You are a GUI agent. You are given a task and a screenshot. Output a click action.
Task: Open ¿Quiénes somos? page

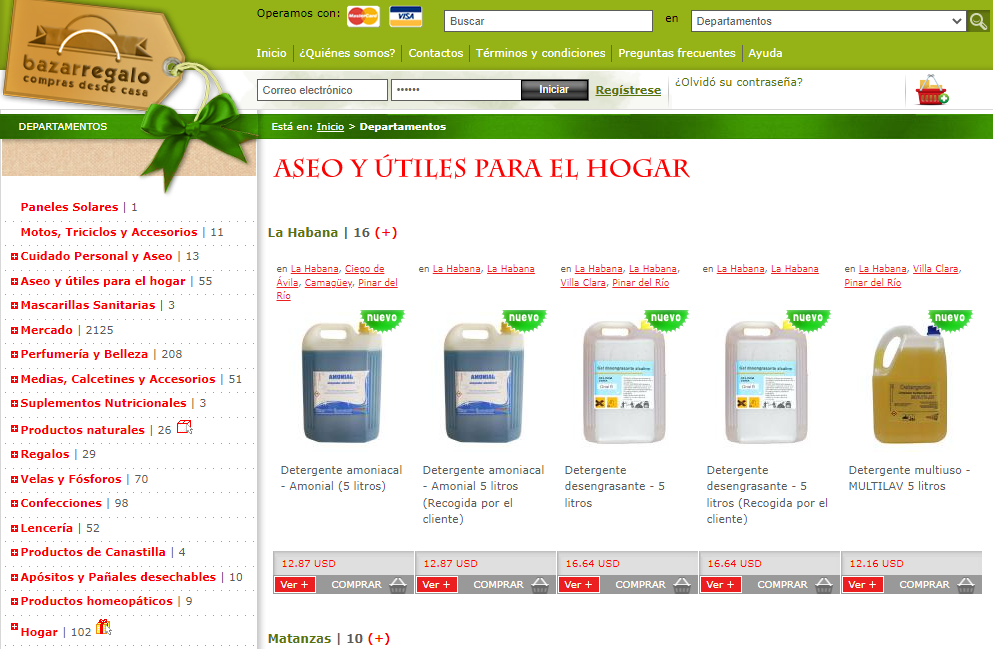347,53
